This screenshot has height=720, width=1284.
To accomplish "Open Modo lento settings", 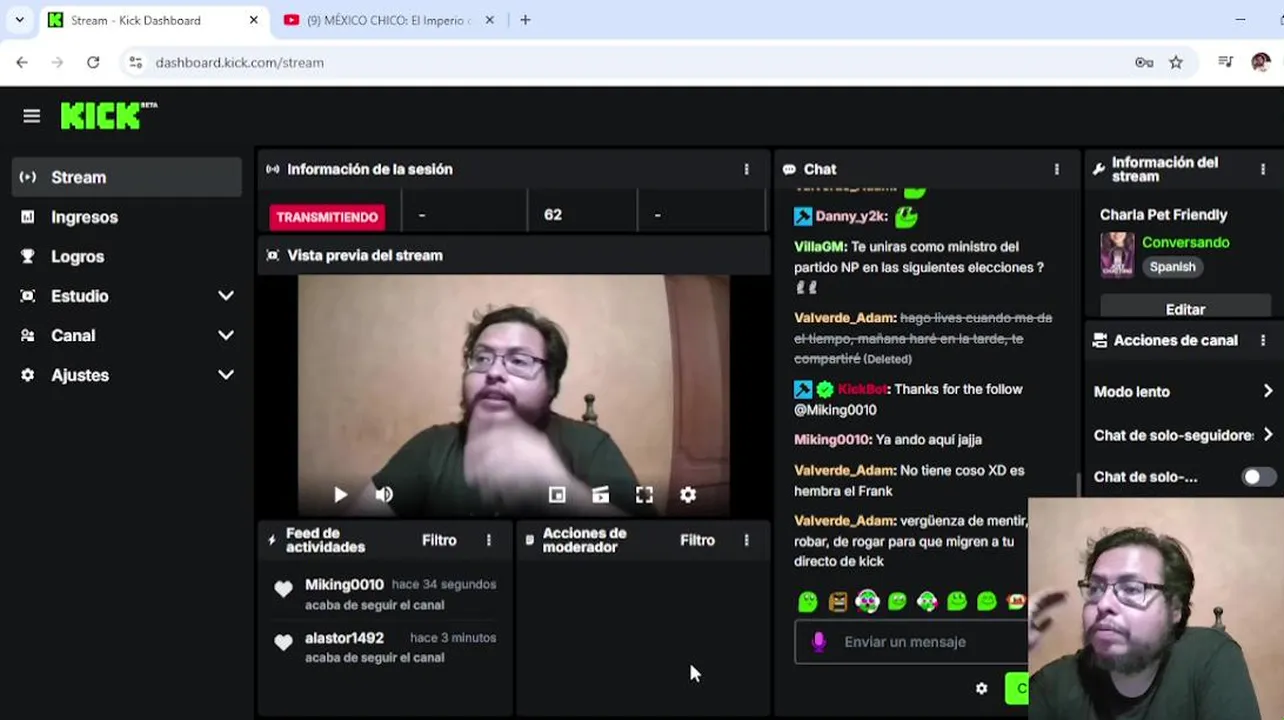I will point(1183,392).
